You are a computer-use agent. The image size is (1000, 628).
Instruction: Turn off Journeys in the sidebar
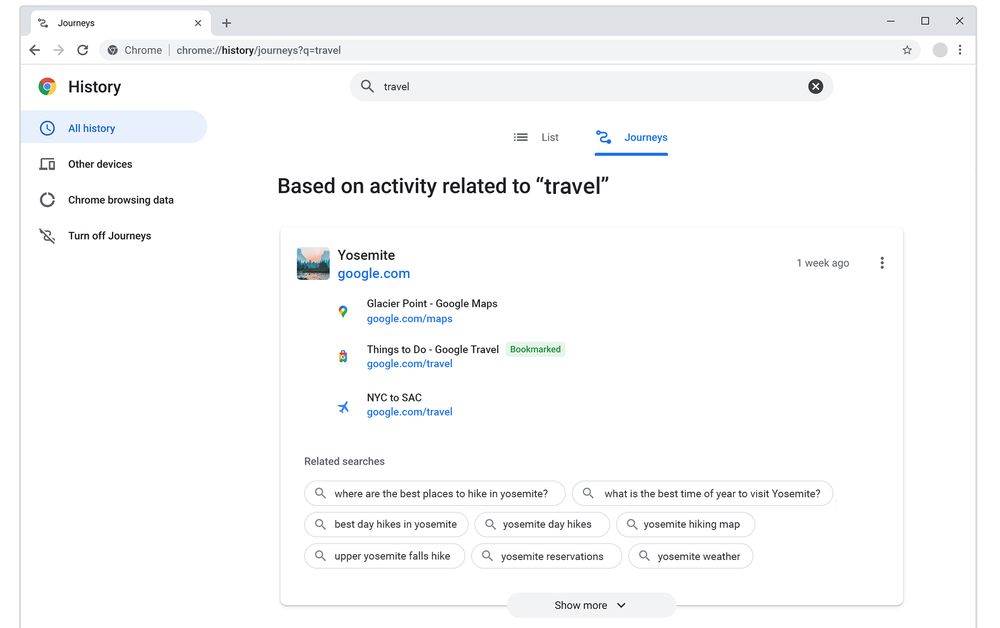point(109,236)
